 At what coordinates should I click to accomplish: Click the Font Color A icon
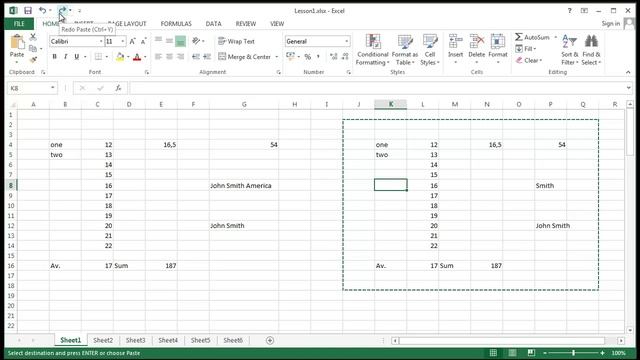(x=137, y=57)
